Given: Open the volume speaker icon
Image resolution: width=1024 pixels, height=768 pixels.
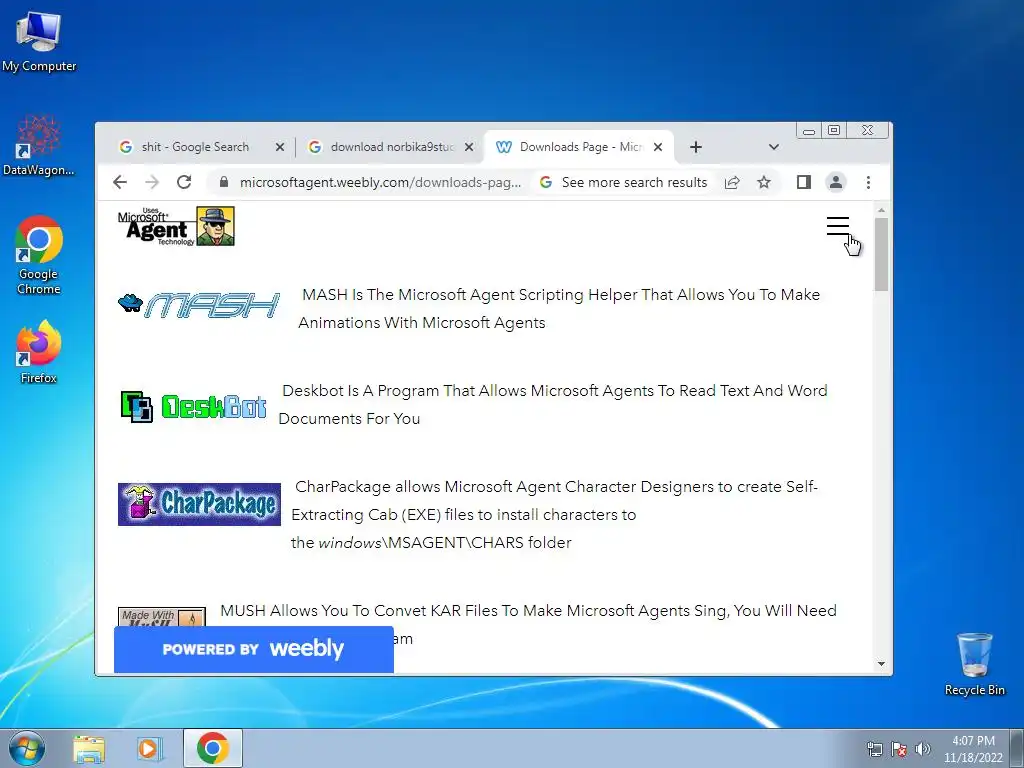Looking at the screenshot, I should 922,748.
